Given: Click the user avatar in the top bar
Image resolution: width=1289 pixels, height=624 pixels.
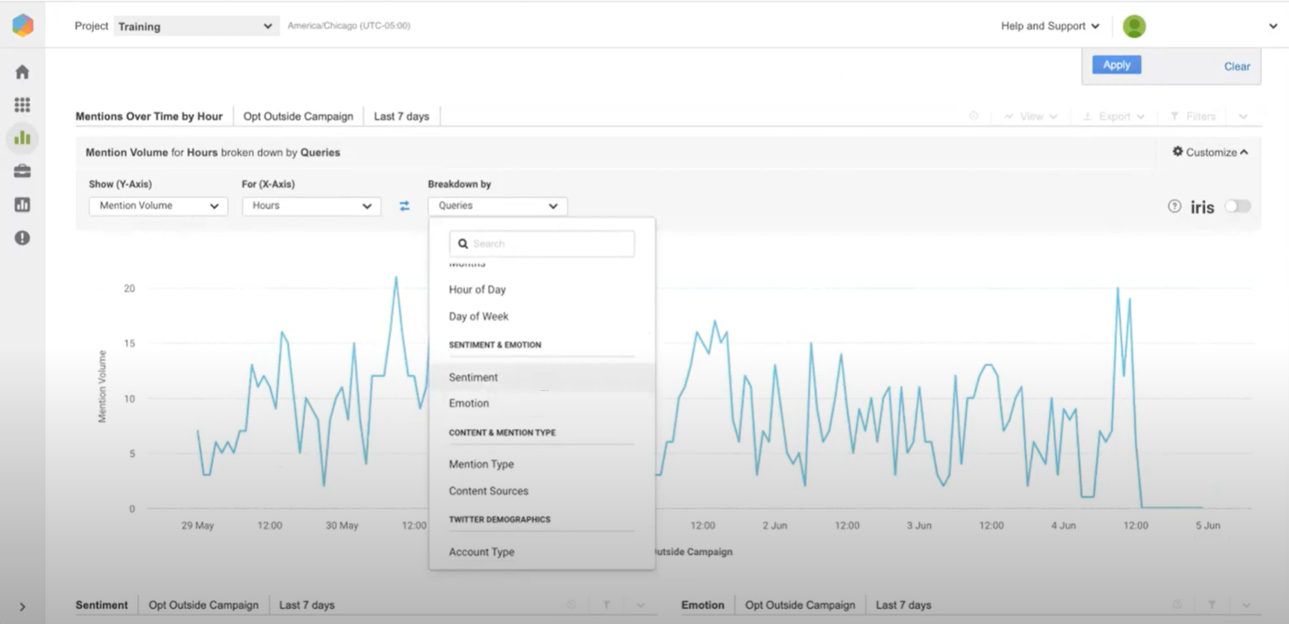Looking at the screenshot, I should pyautogui.click(x=1133, y=26).
